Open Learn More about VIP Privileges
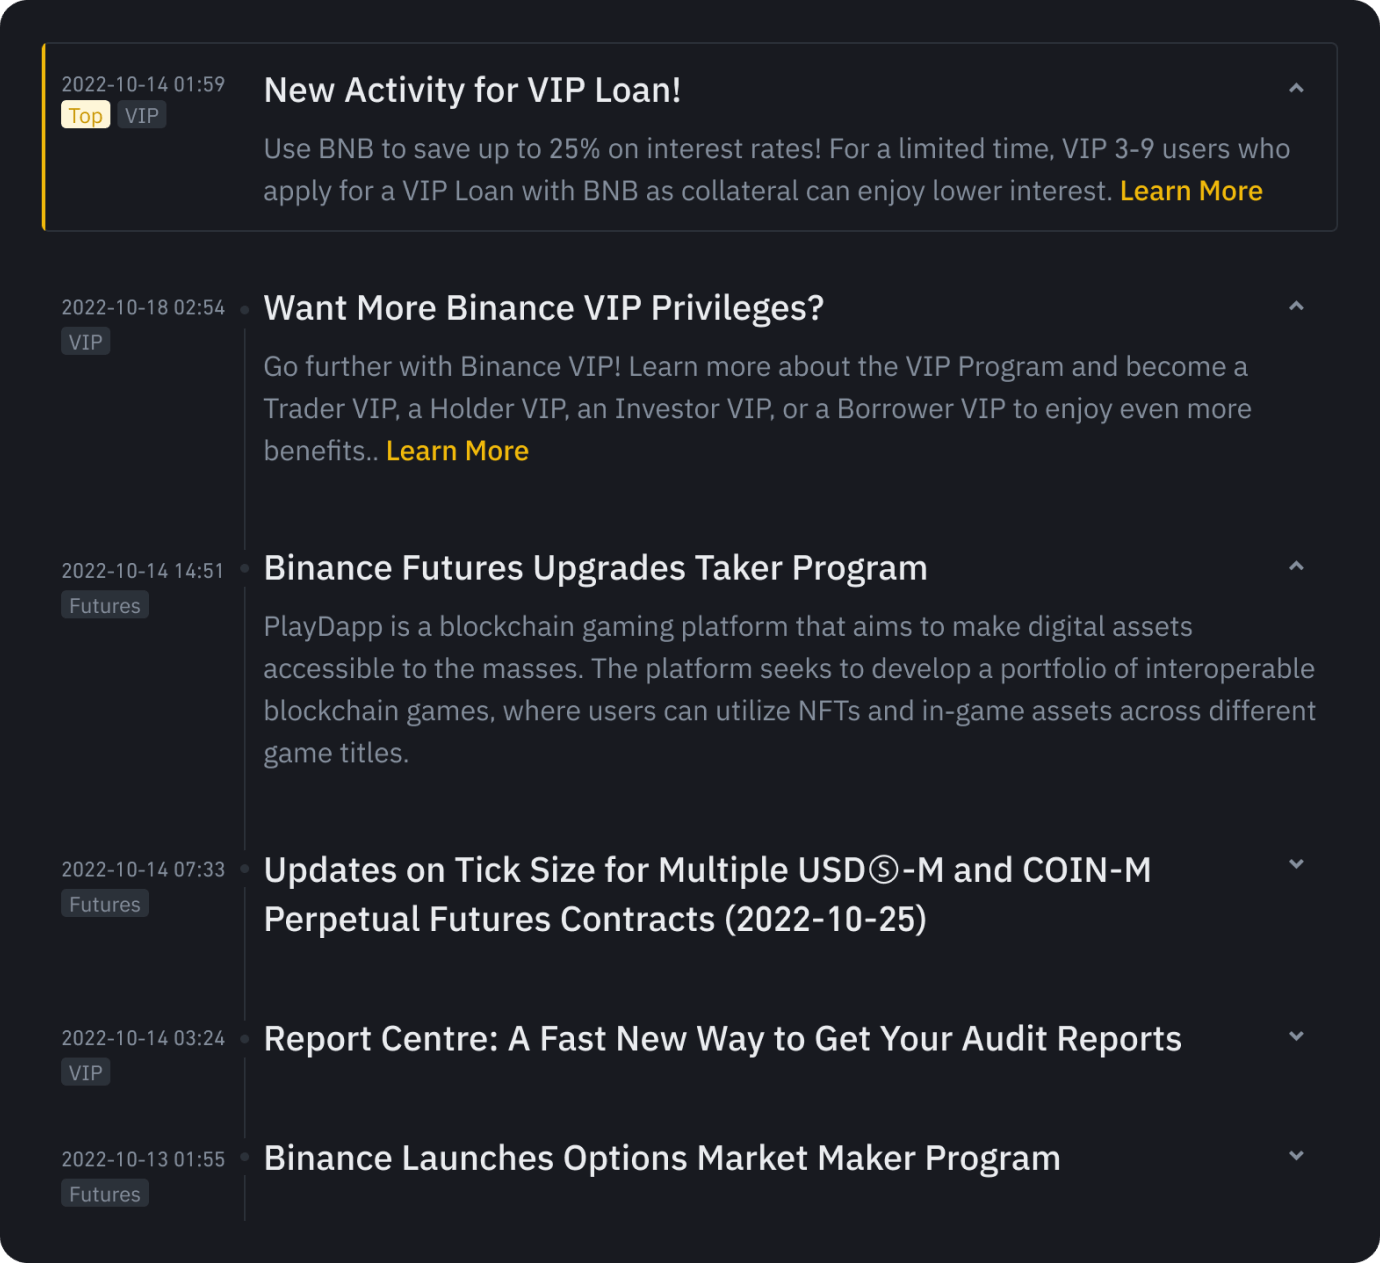 pos(457,450)
